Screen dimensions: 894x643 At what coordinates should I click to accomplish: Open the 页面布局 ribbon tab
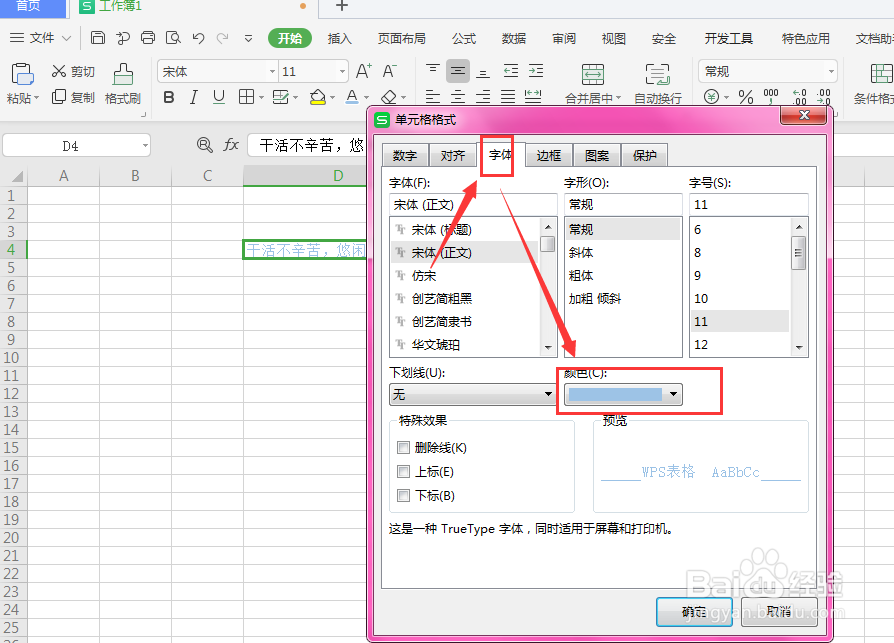[x=402, y=38]
